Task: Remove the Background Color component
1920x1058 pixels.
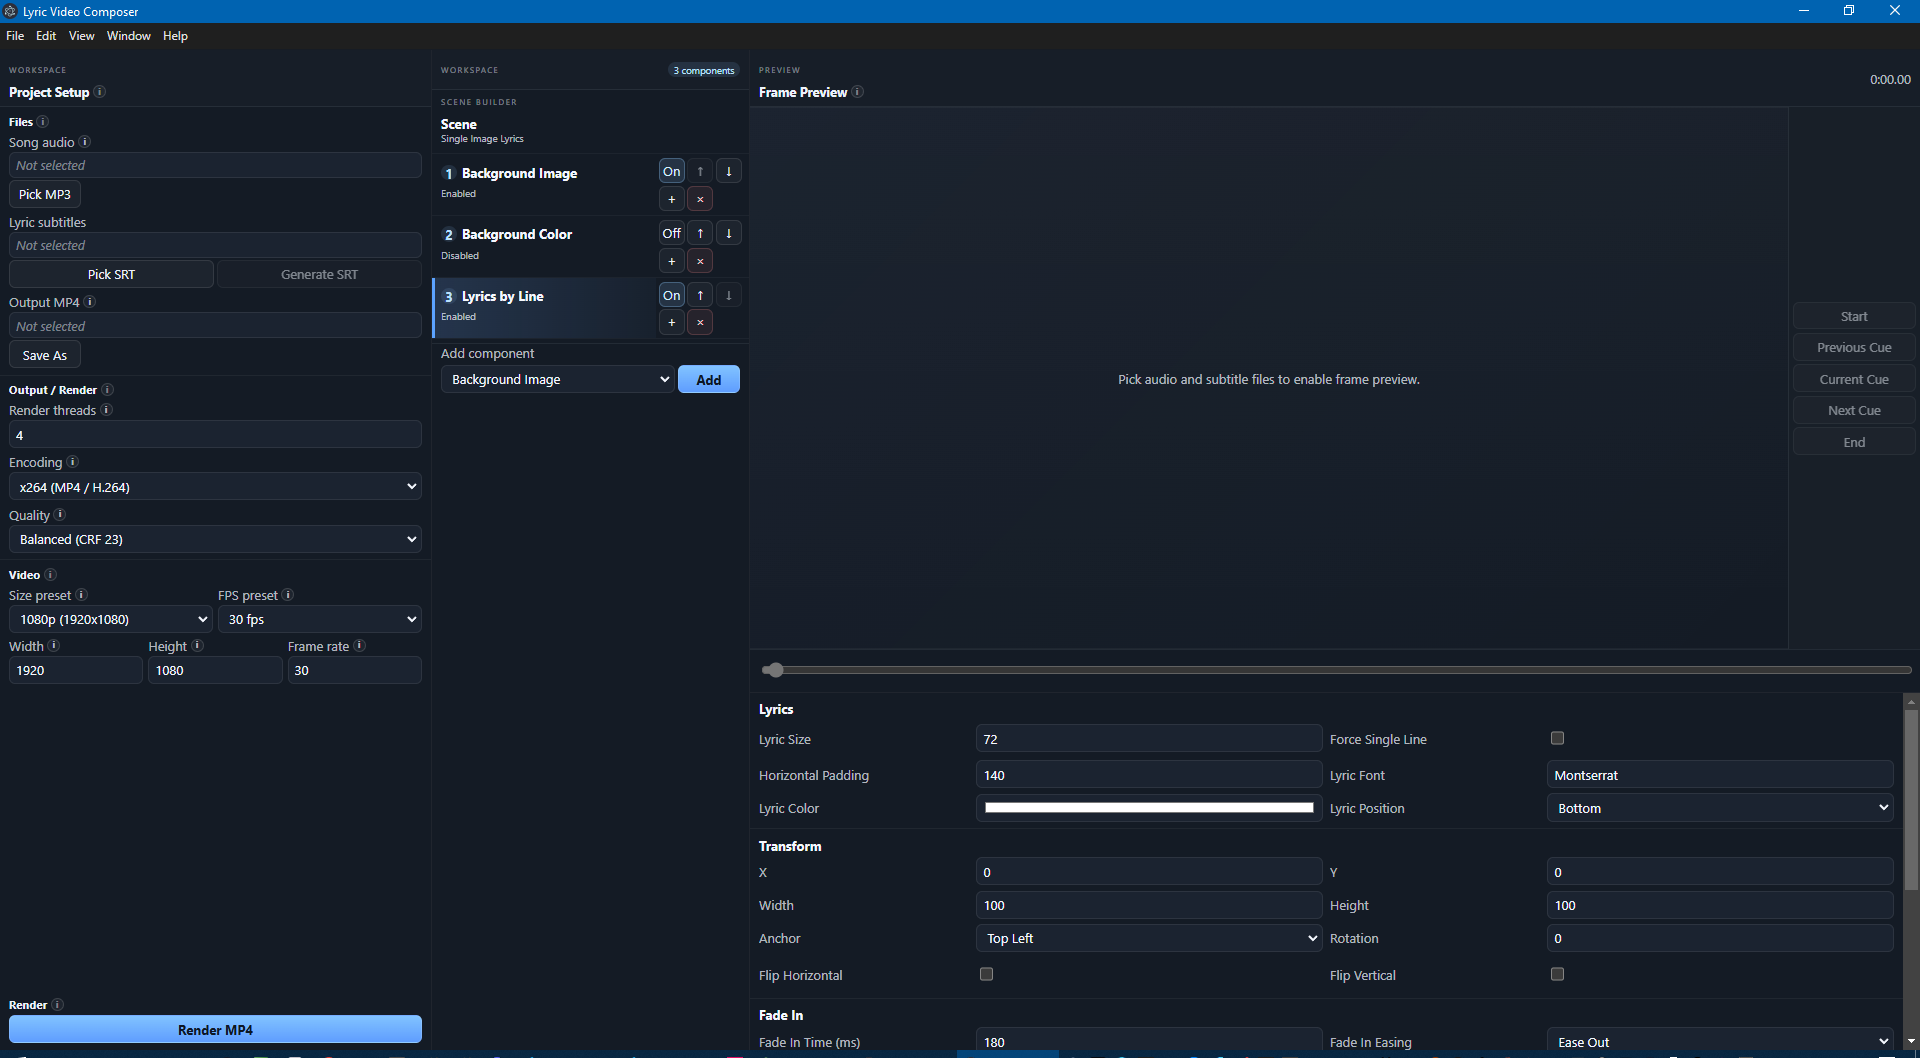Action: coord(700,261)
